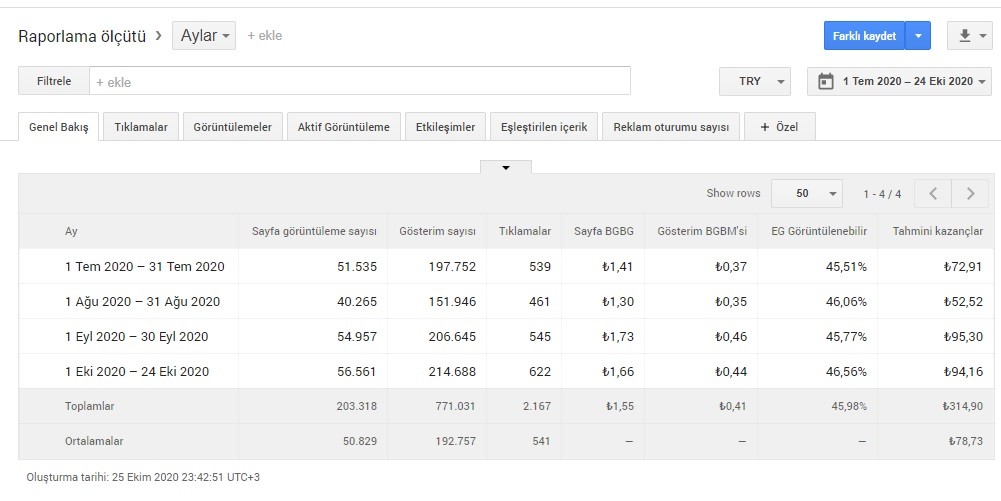Image resolution: width=1001 pixels, height=501 pixels.
Task: Click + ekle next to Aylar
Action: (265, 36)
